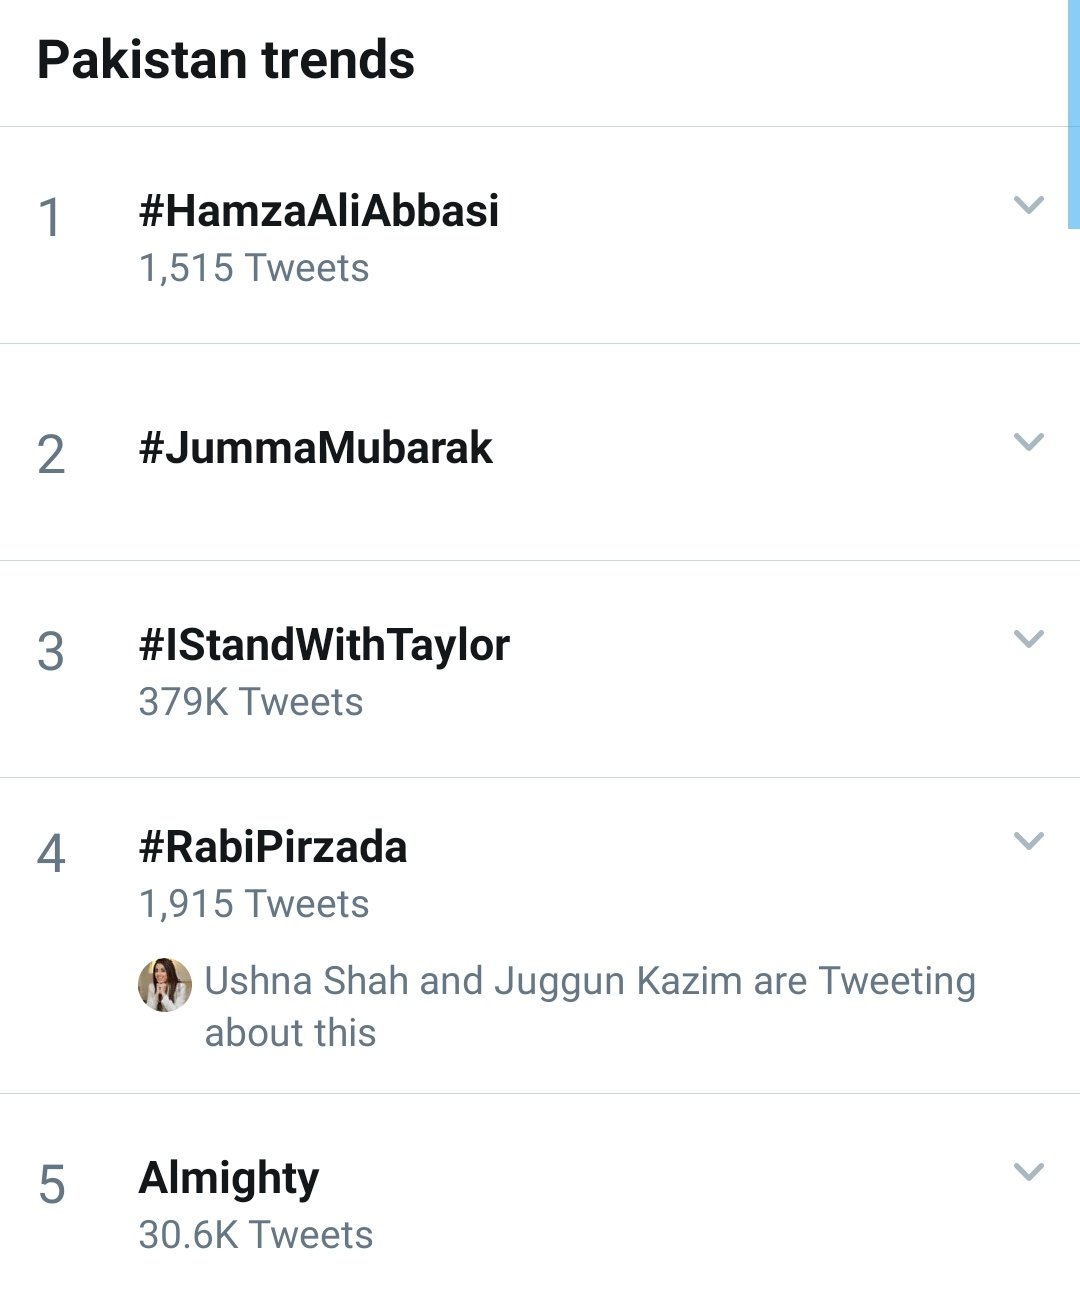
Task: Click the chevron next to #IStandWithTaylor
Action: [1028, 638]
